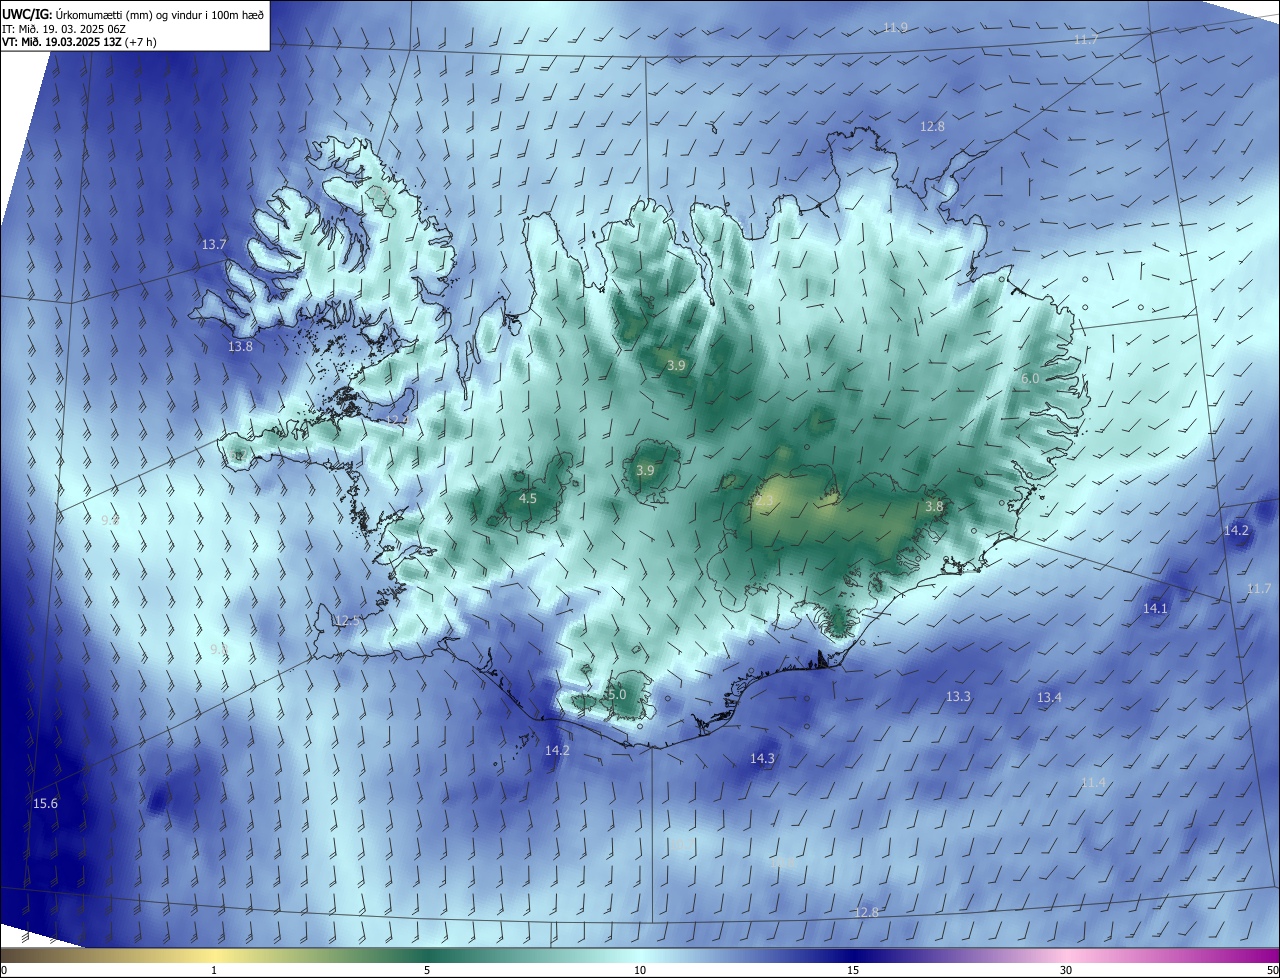Click the 13.7 value off the Westfjords

[x=214, y=245]
